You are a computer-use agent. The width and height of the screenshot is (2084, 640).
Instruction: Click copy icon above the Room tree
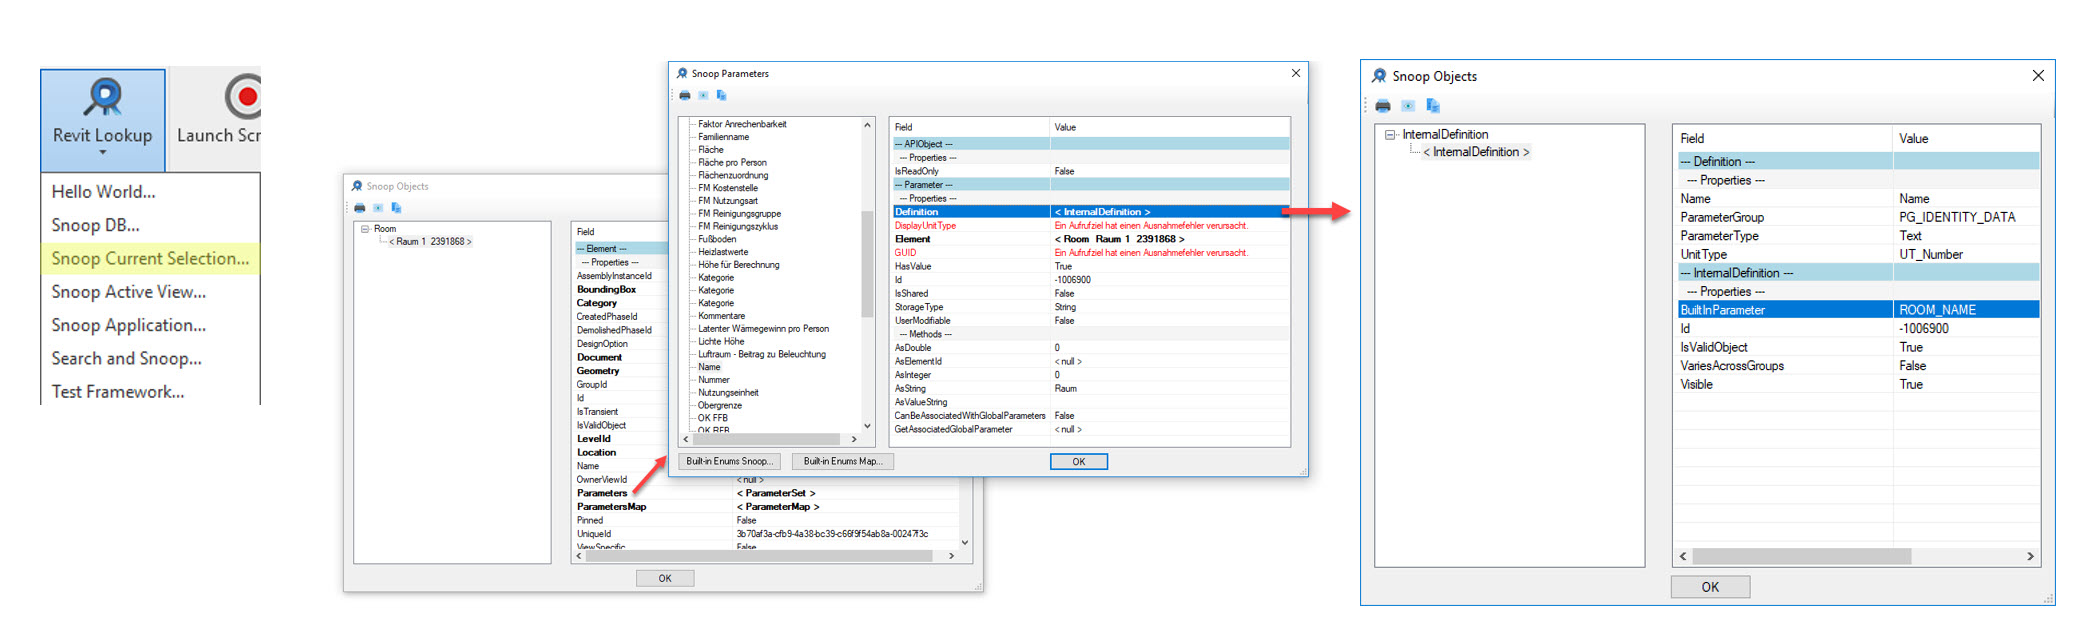point(396,208)
